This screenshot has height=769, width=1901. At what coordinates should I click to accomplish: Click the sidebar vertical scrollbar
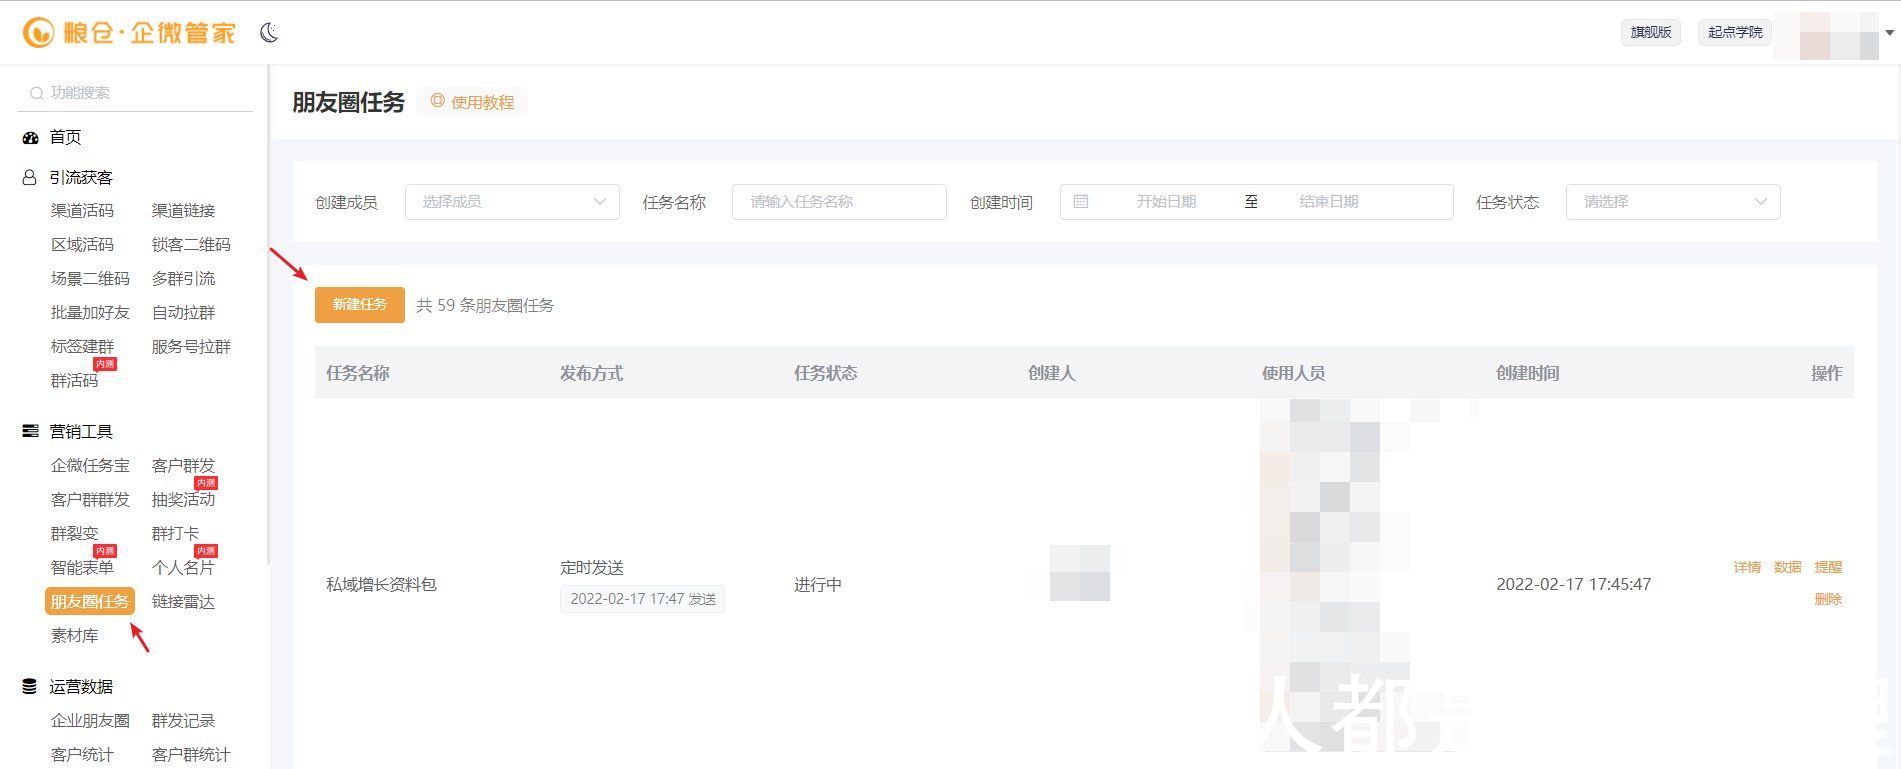pyautogui.click(x=266, y=315)
